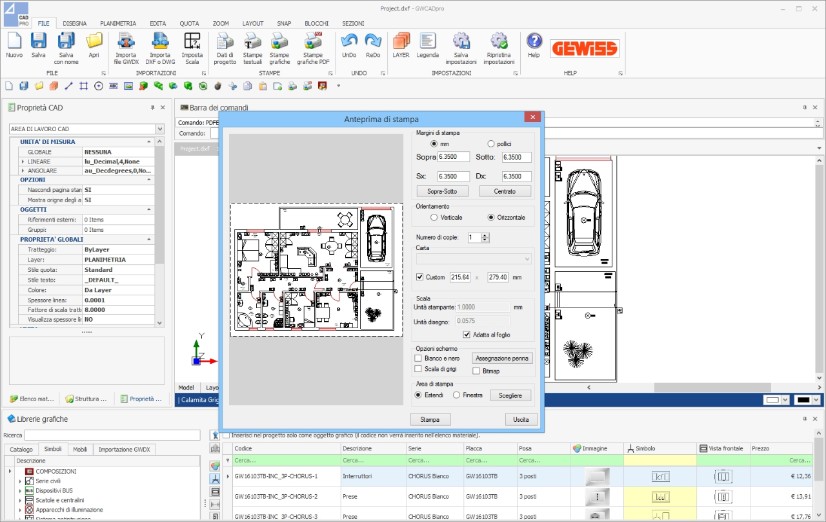Open the Carta paper dropdown
The height and width of the screenshot is (522, 826).
(x=474, y=259)
